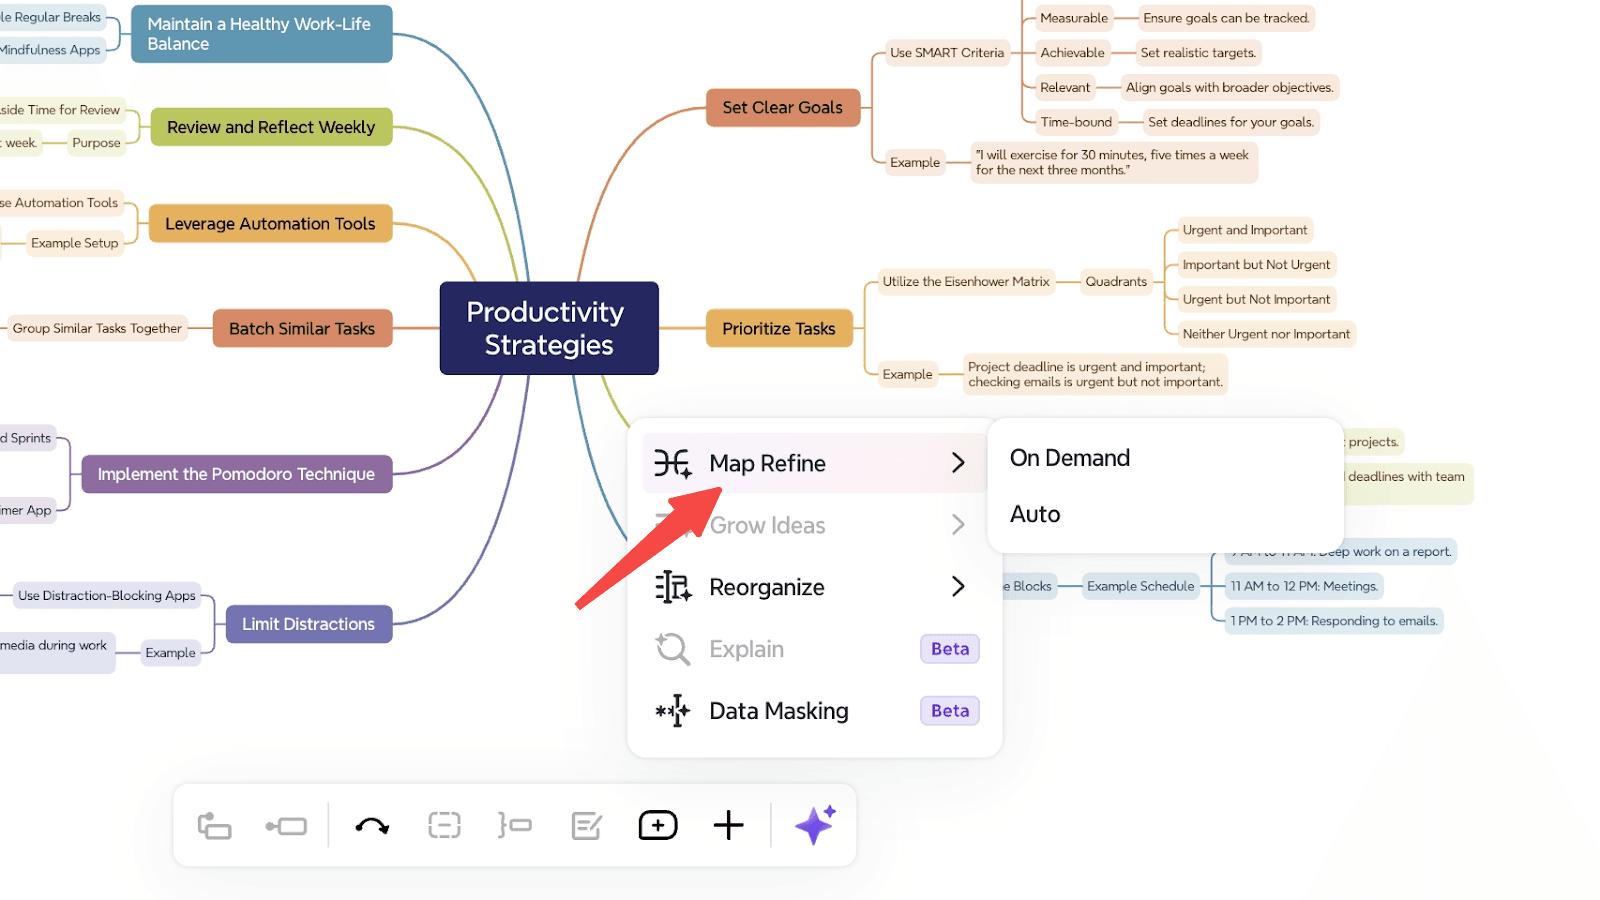The image size is (1600, 900).
Task: Click the Use SMART Criteria subtopic
Action: pos(947,53)
